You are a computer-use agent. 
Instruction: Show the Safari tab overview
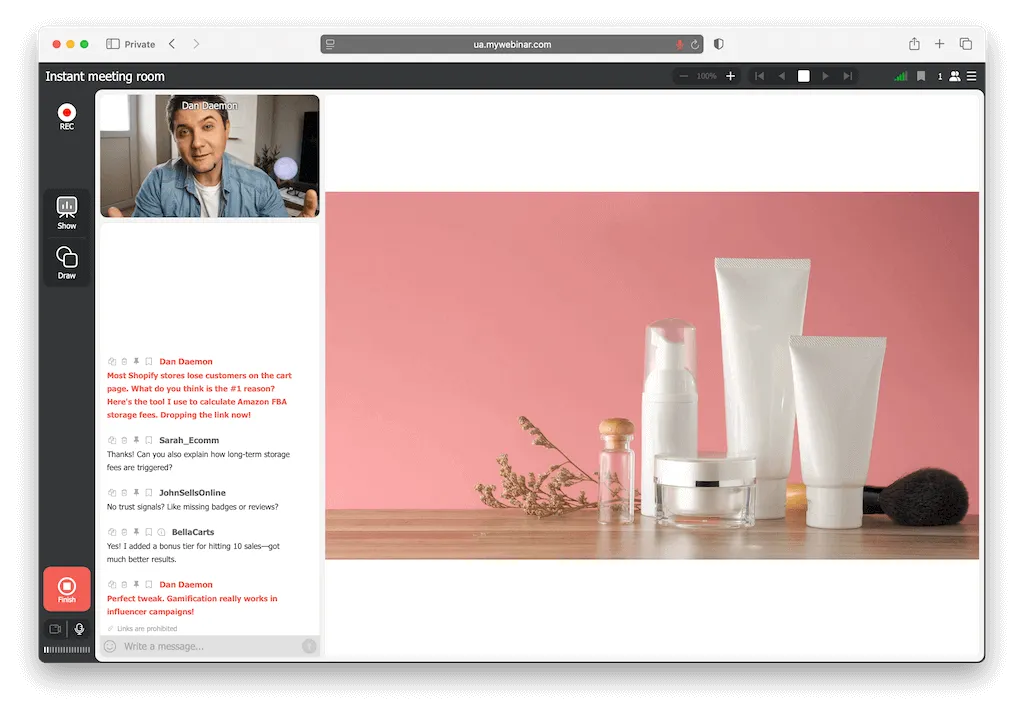[965, 44]
